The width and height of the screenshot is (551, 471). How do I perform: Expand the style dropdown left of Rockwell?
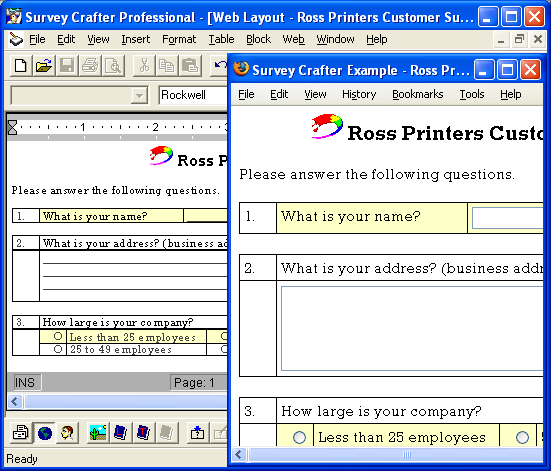pos(139,95)
